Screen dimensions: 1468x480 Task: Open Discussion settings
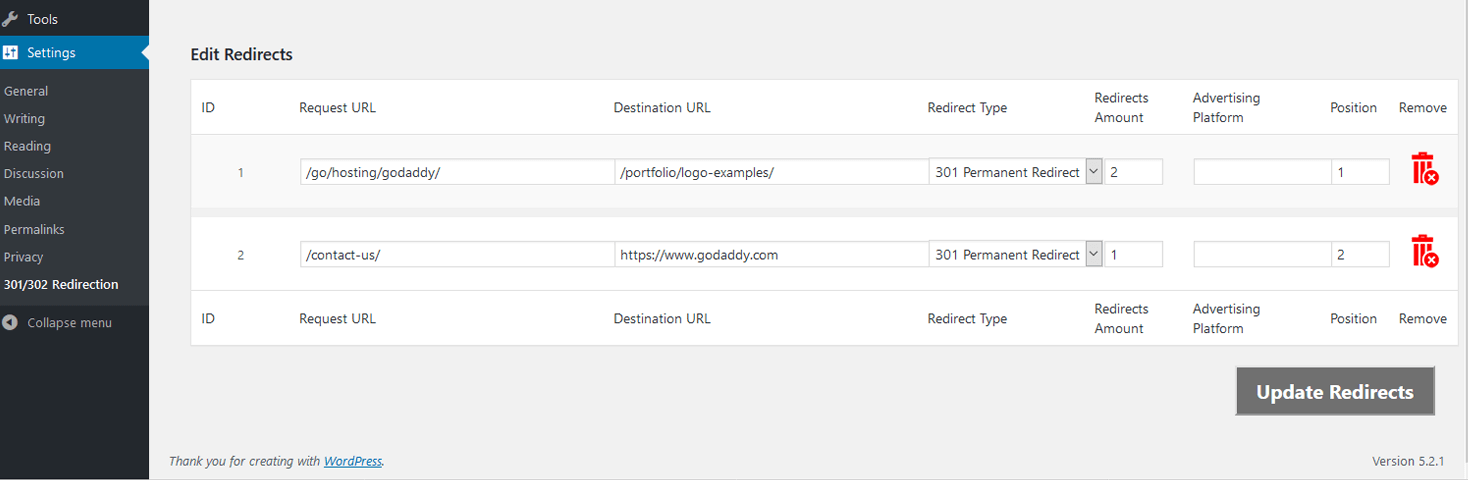click(34, 174)
